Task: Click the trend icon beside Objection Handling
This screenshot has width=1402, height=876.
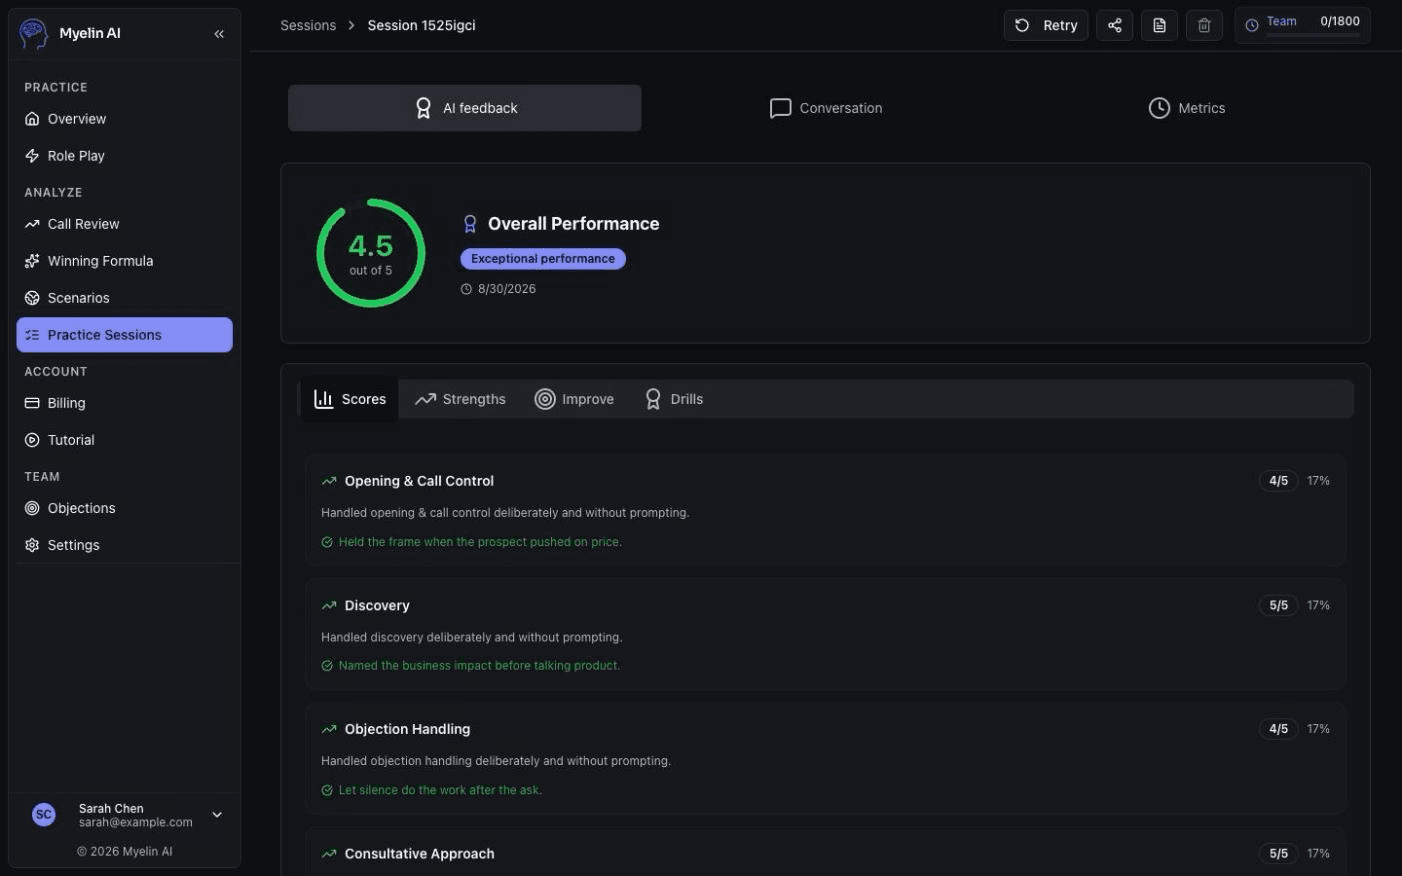Action: click(329, 729)
